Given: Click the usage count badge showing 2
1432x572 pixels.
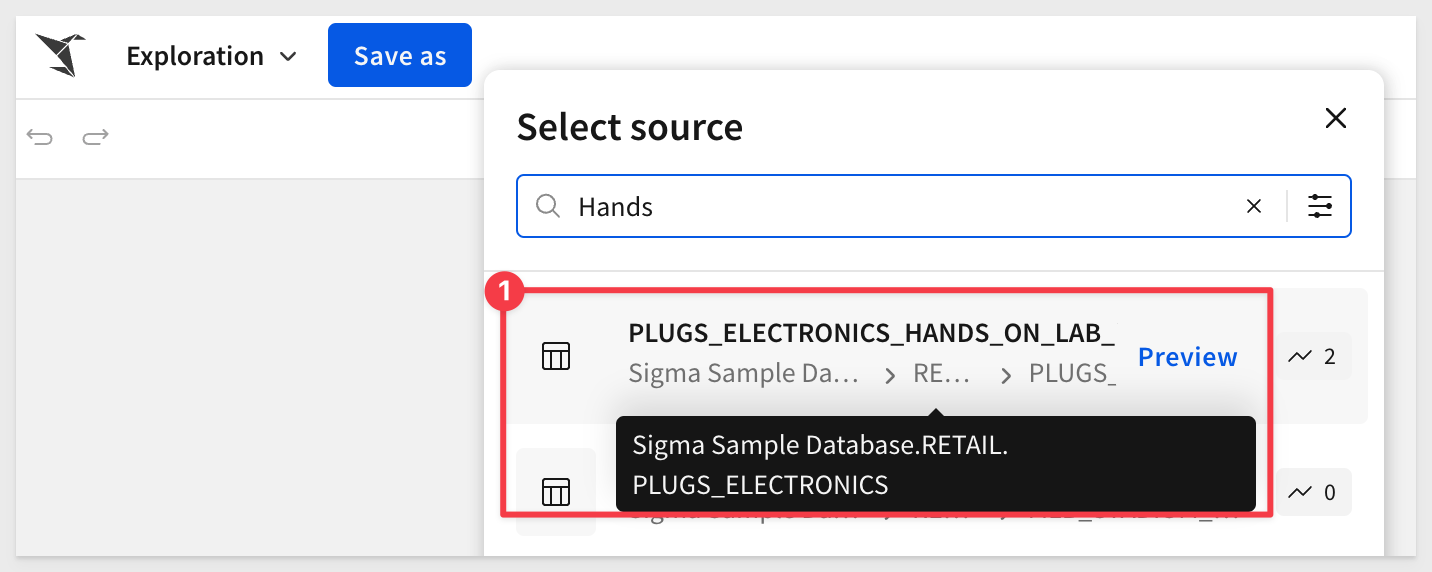Looking at the screenshot, I should click(1313, 356).
